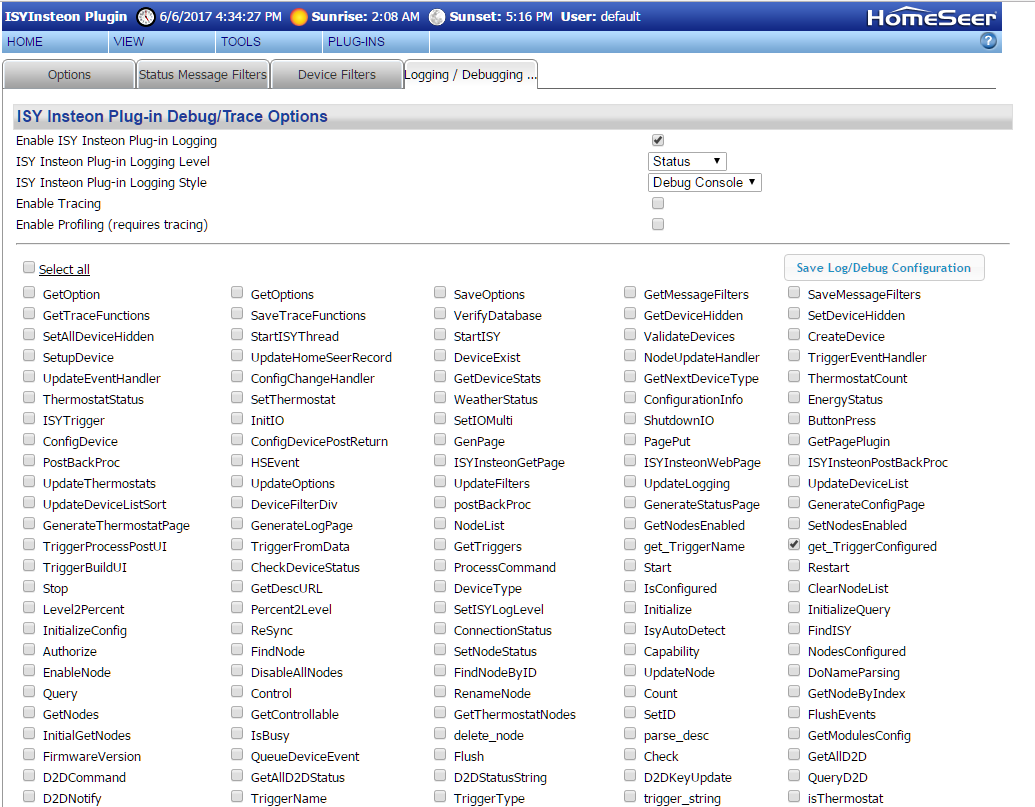Check the Stop checkbox

coord(28,587)
